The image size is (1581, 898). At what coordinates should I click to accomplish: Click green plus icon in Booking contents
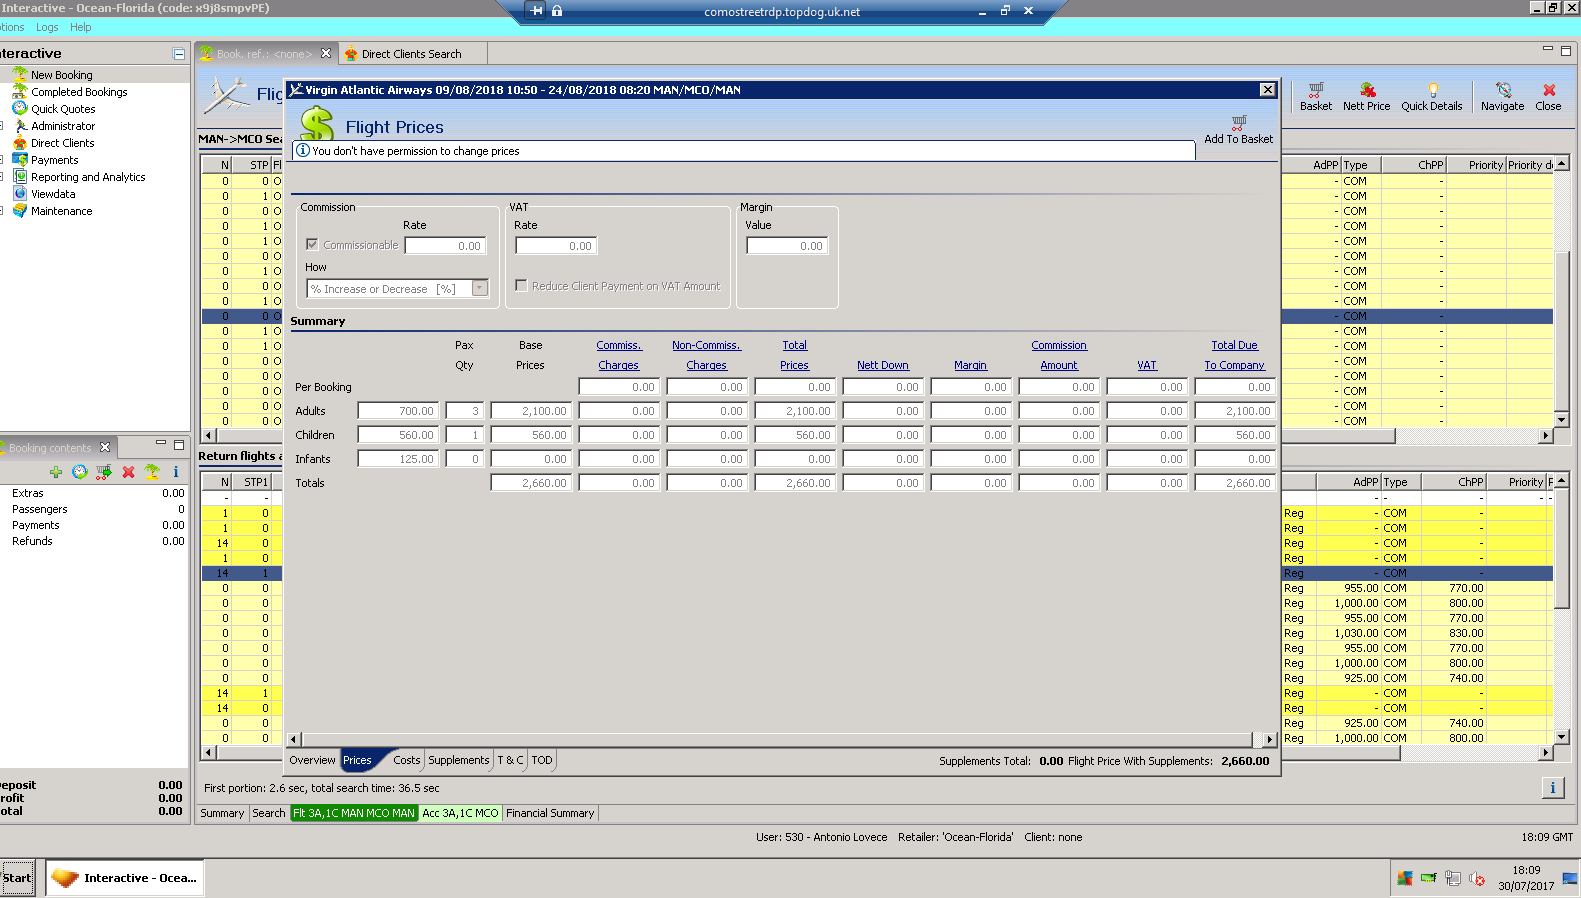tap(56, 472)
